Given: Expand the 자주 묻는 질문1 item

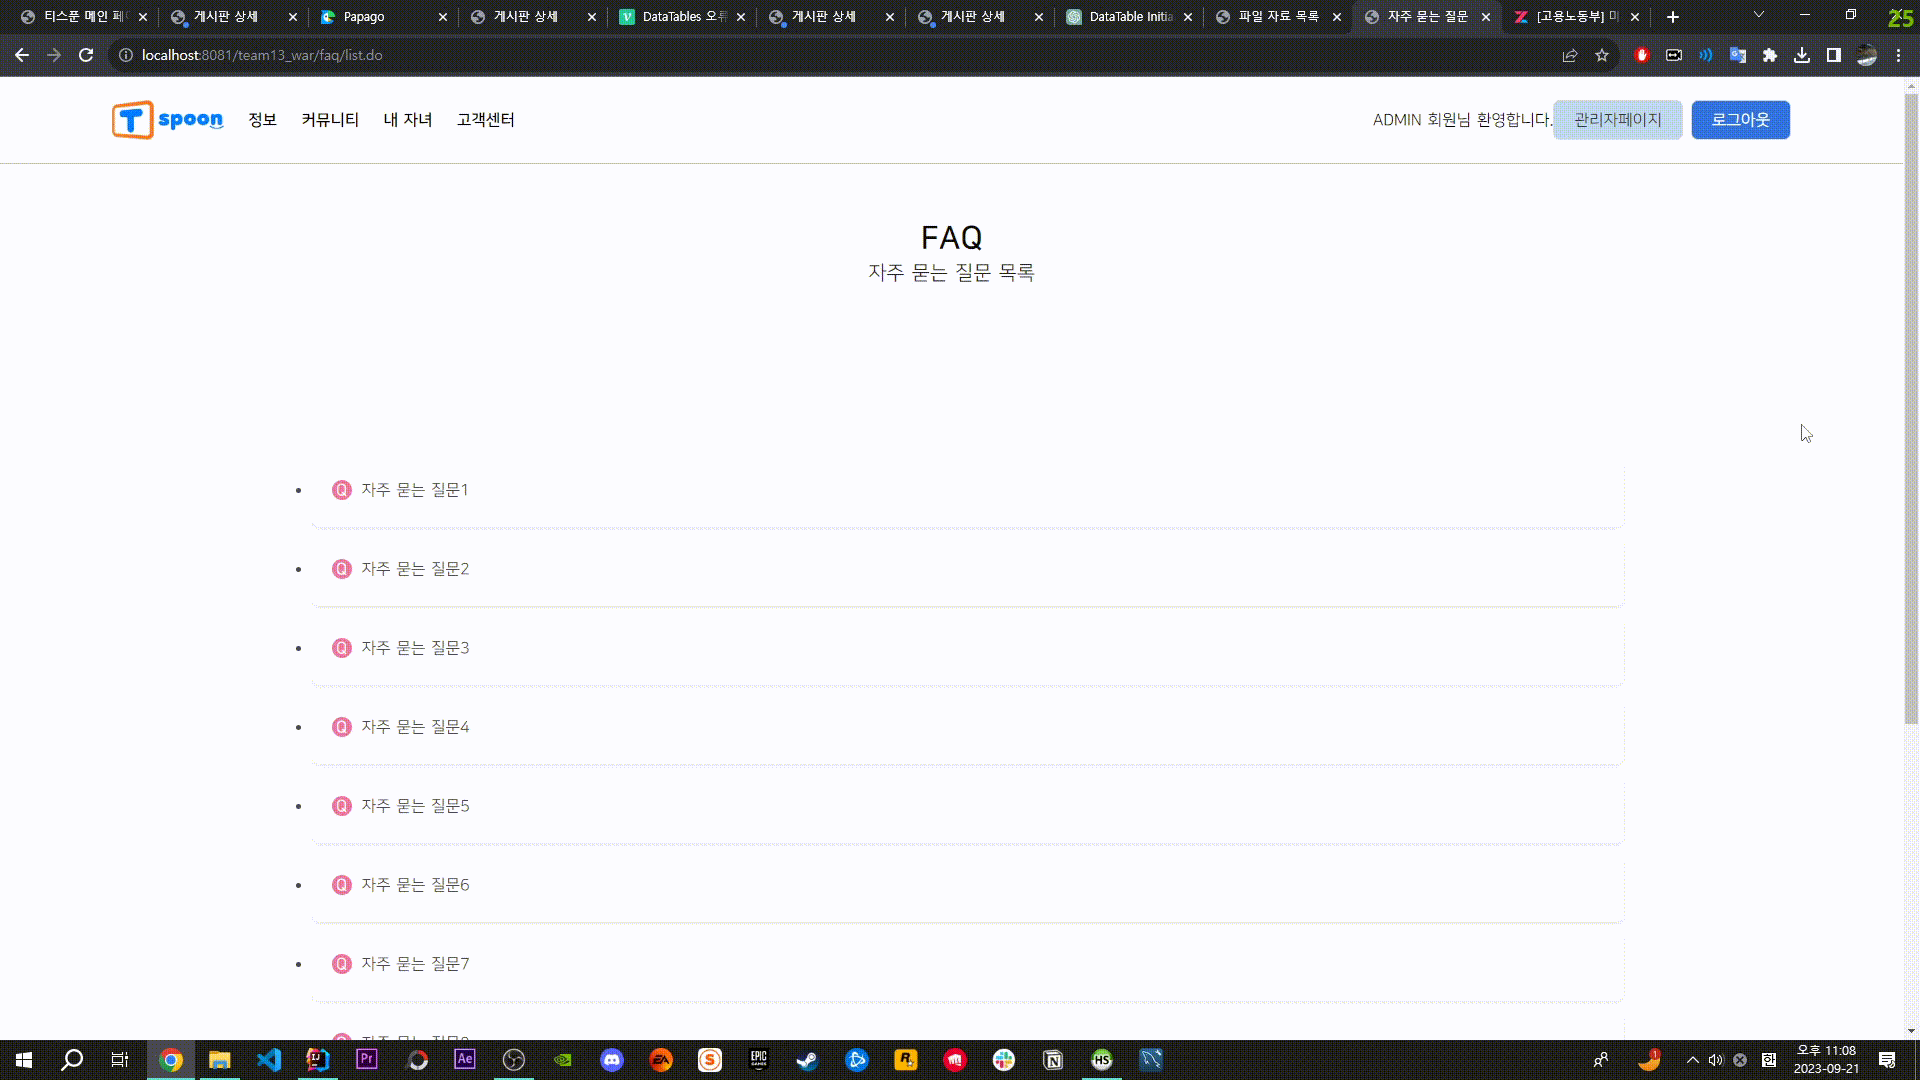Looking at the screenshot, I should tap(414, 490).
